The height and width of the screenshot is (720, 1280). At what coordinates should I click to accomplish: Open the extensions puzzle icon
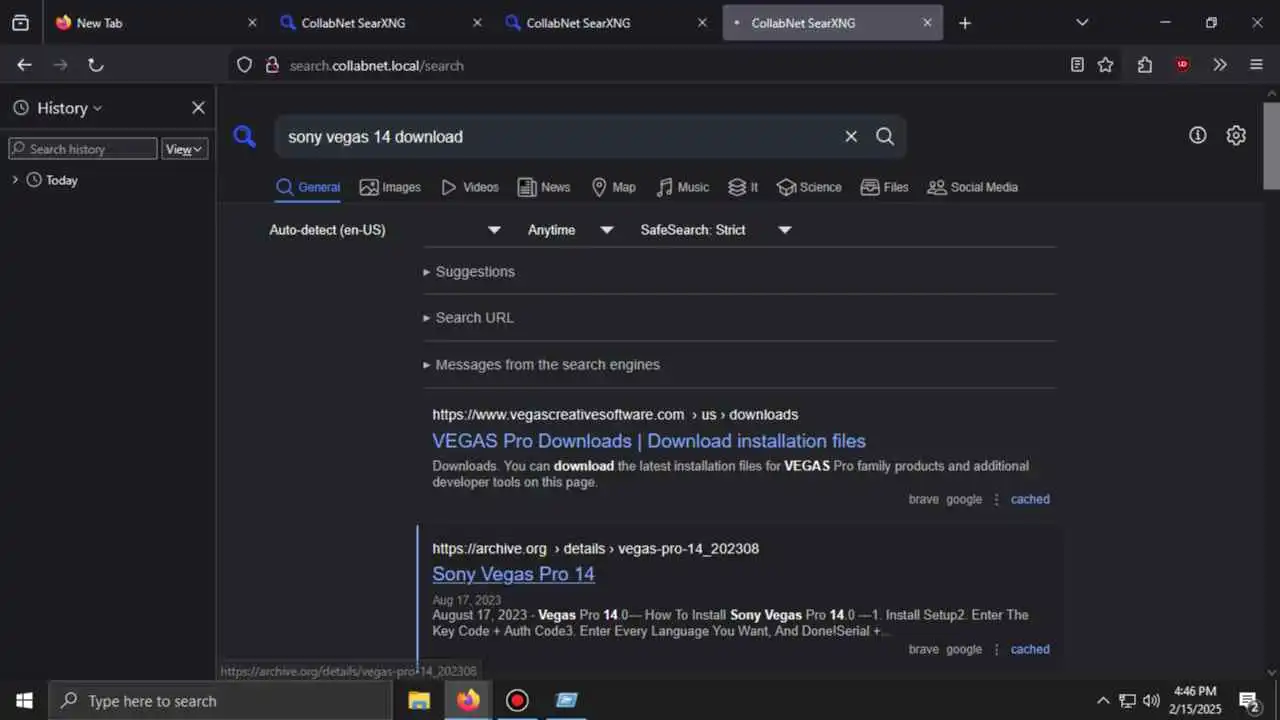point(1145,65)
